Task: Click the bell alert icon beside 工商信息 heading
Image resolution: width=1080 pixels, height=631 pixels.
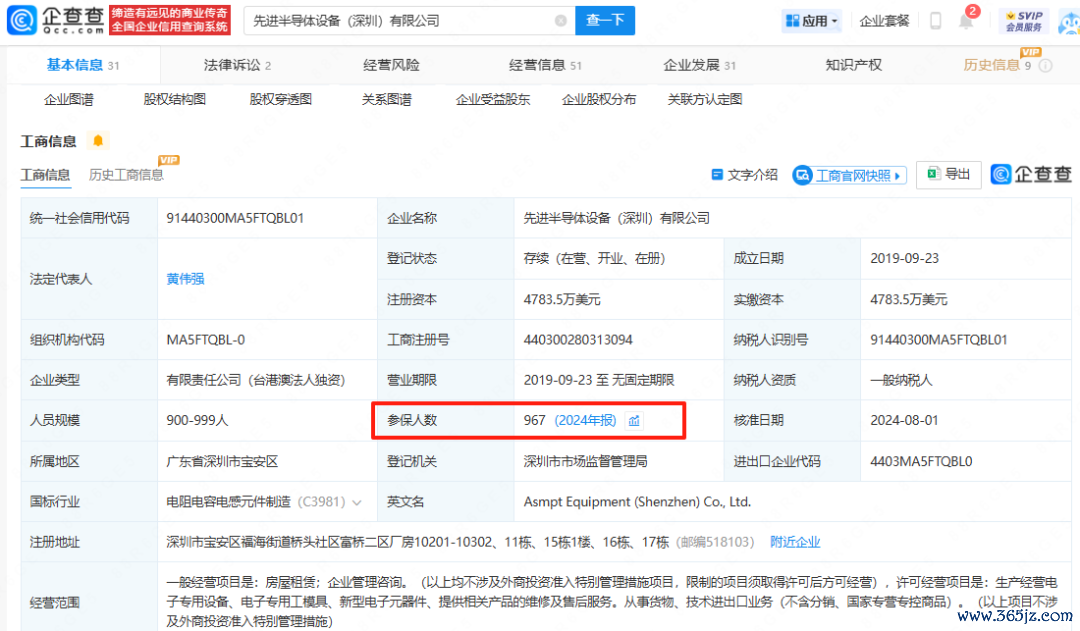Action: 98,141
